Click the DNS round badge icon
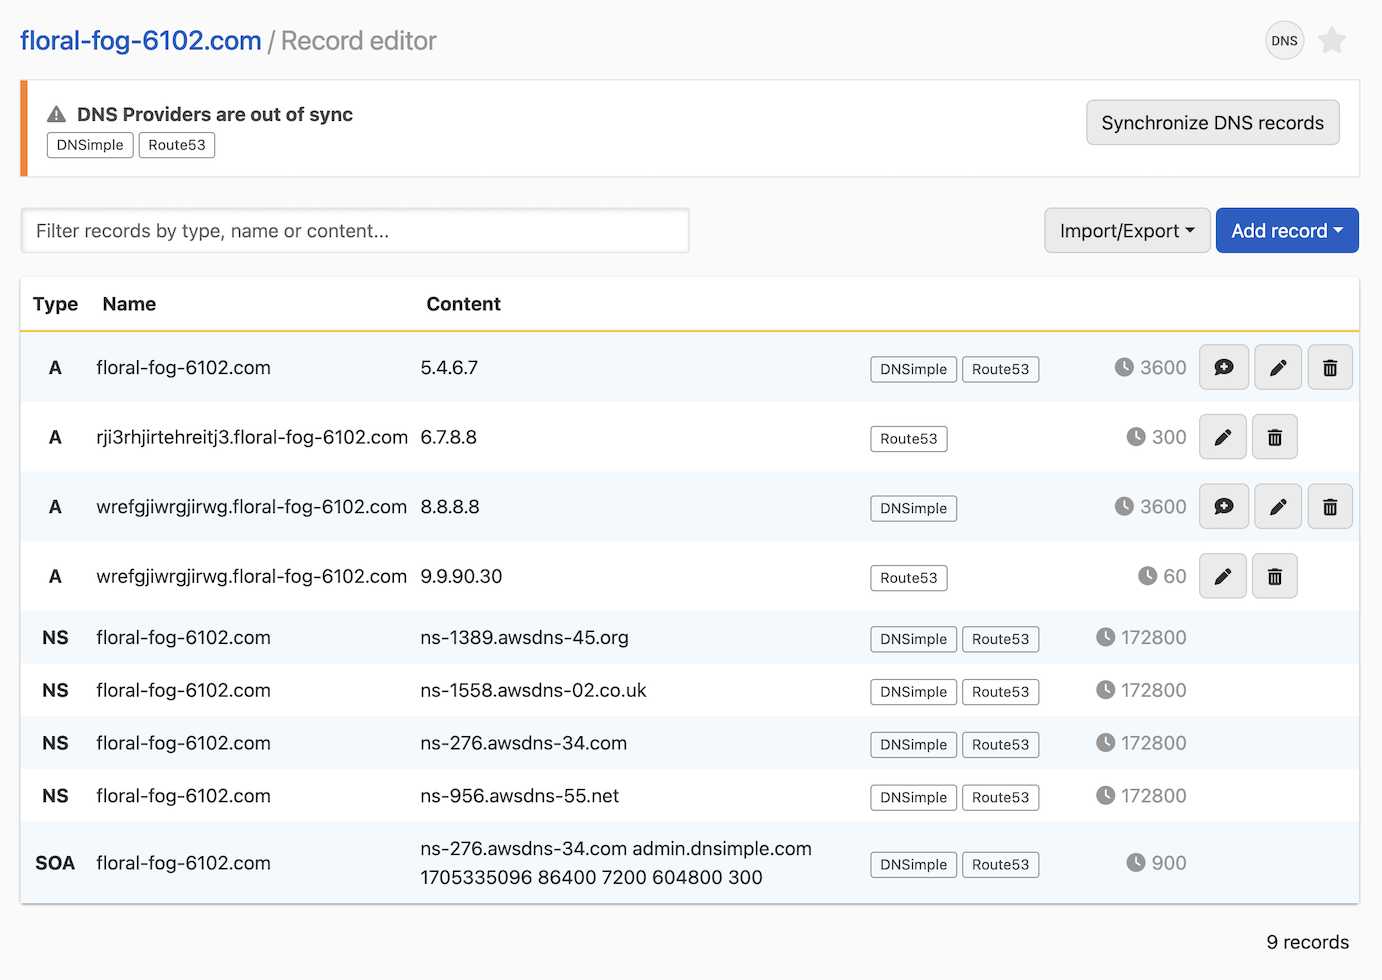 tap(1284, 41)
